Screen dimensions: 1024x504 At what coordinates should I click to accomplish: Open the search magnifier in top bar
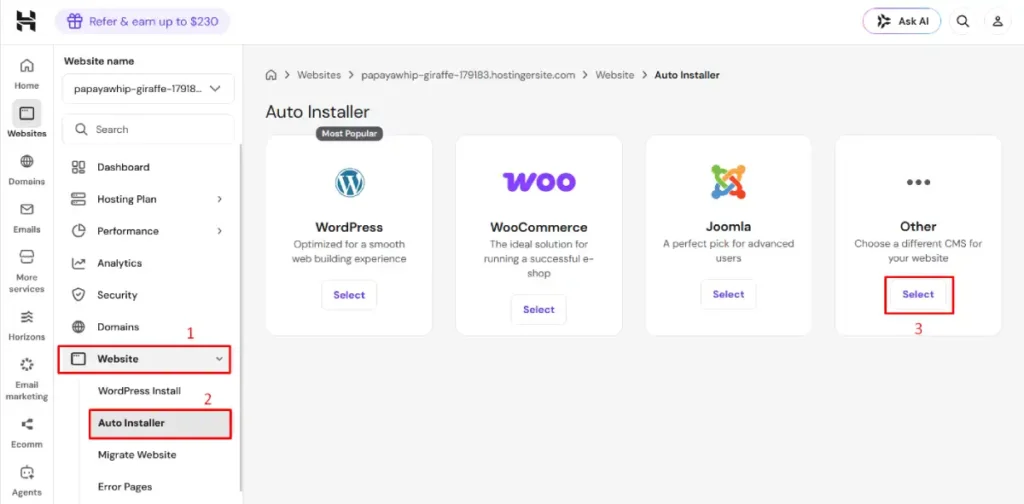click(963, 21)
